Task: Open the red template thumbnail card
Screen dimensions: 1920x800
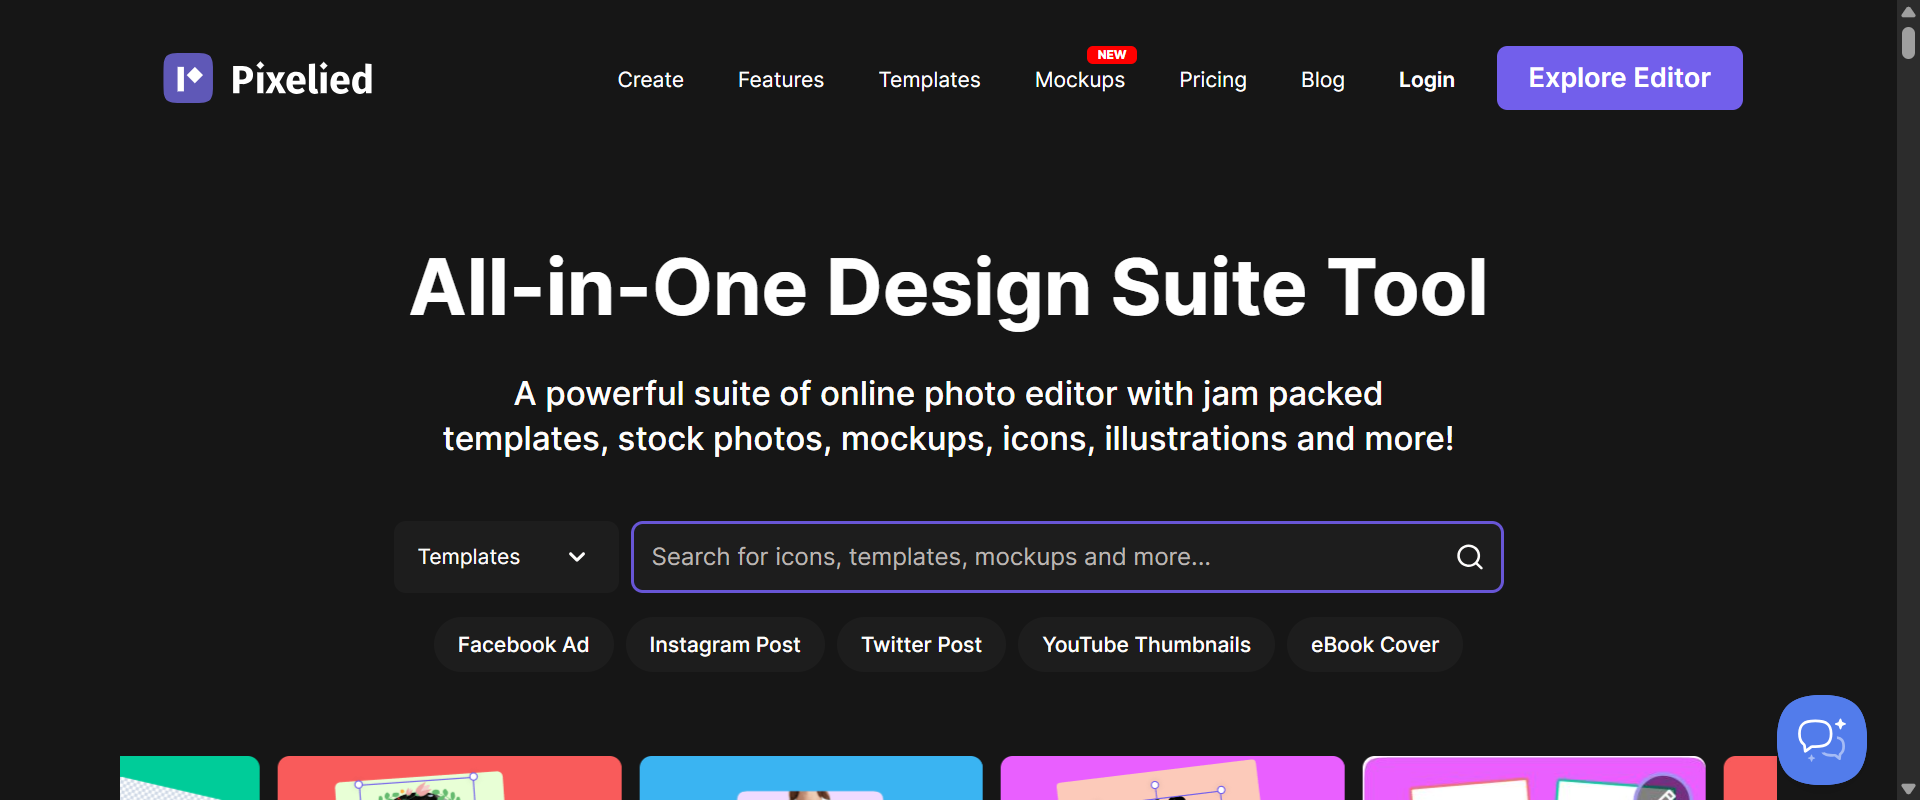Action: [449, 778]
